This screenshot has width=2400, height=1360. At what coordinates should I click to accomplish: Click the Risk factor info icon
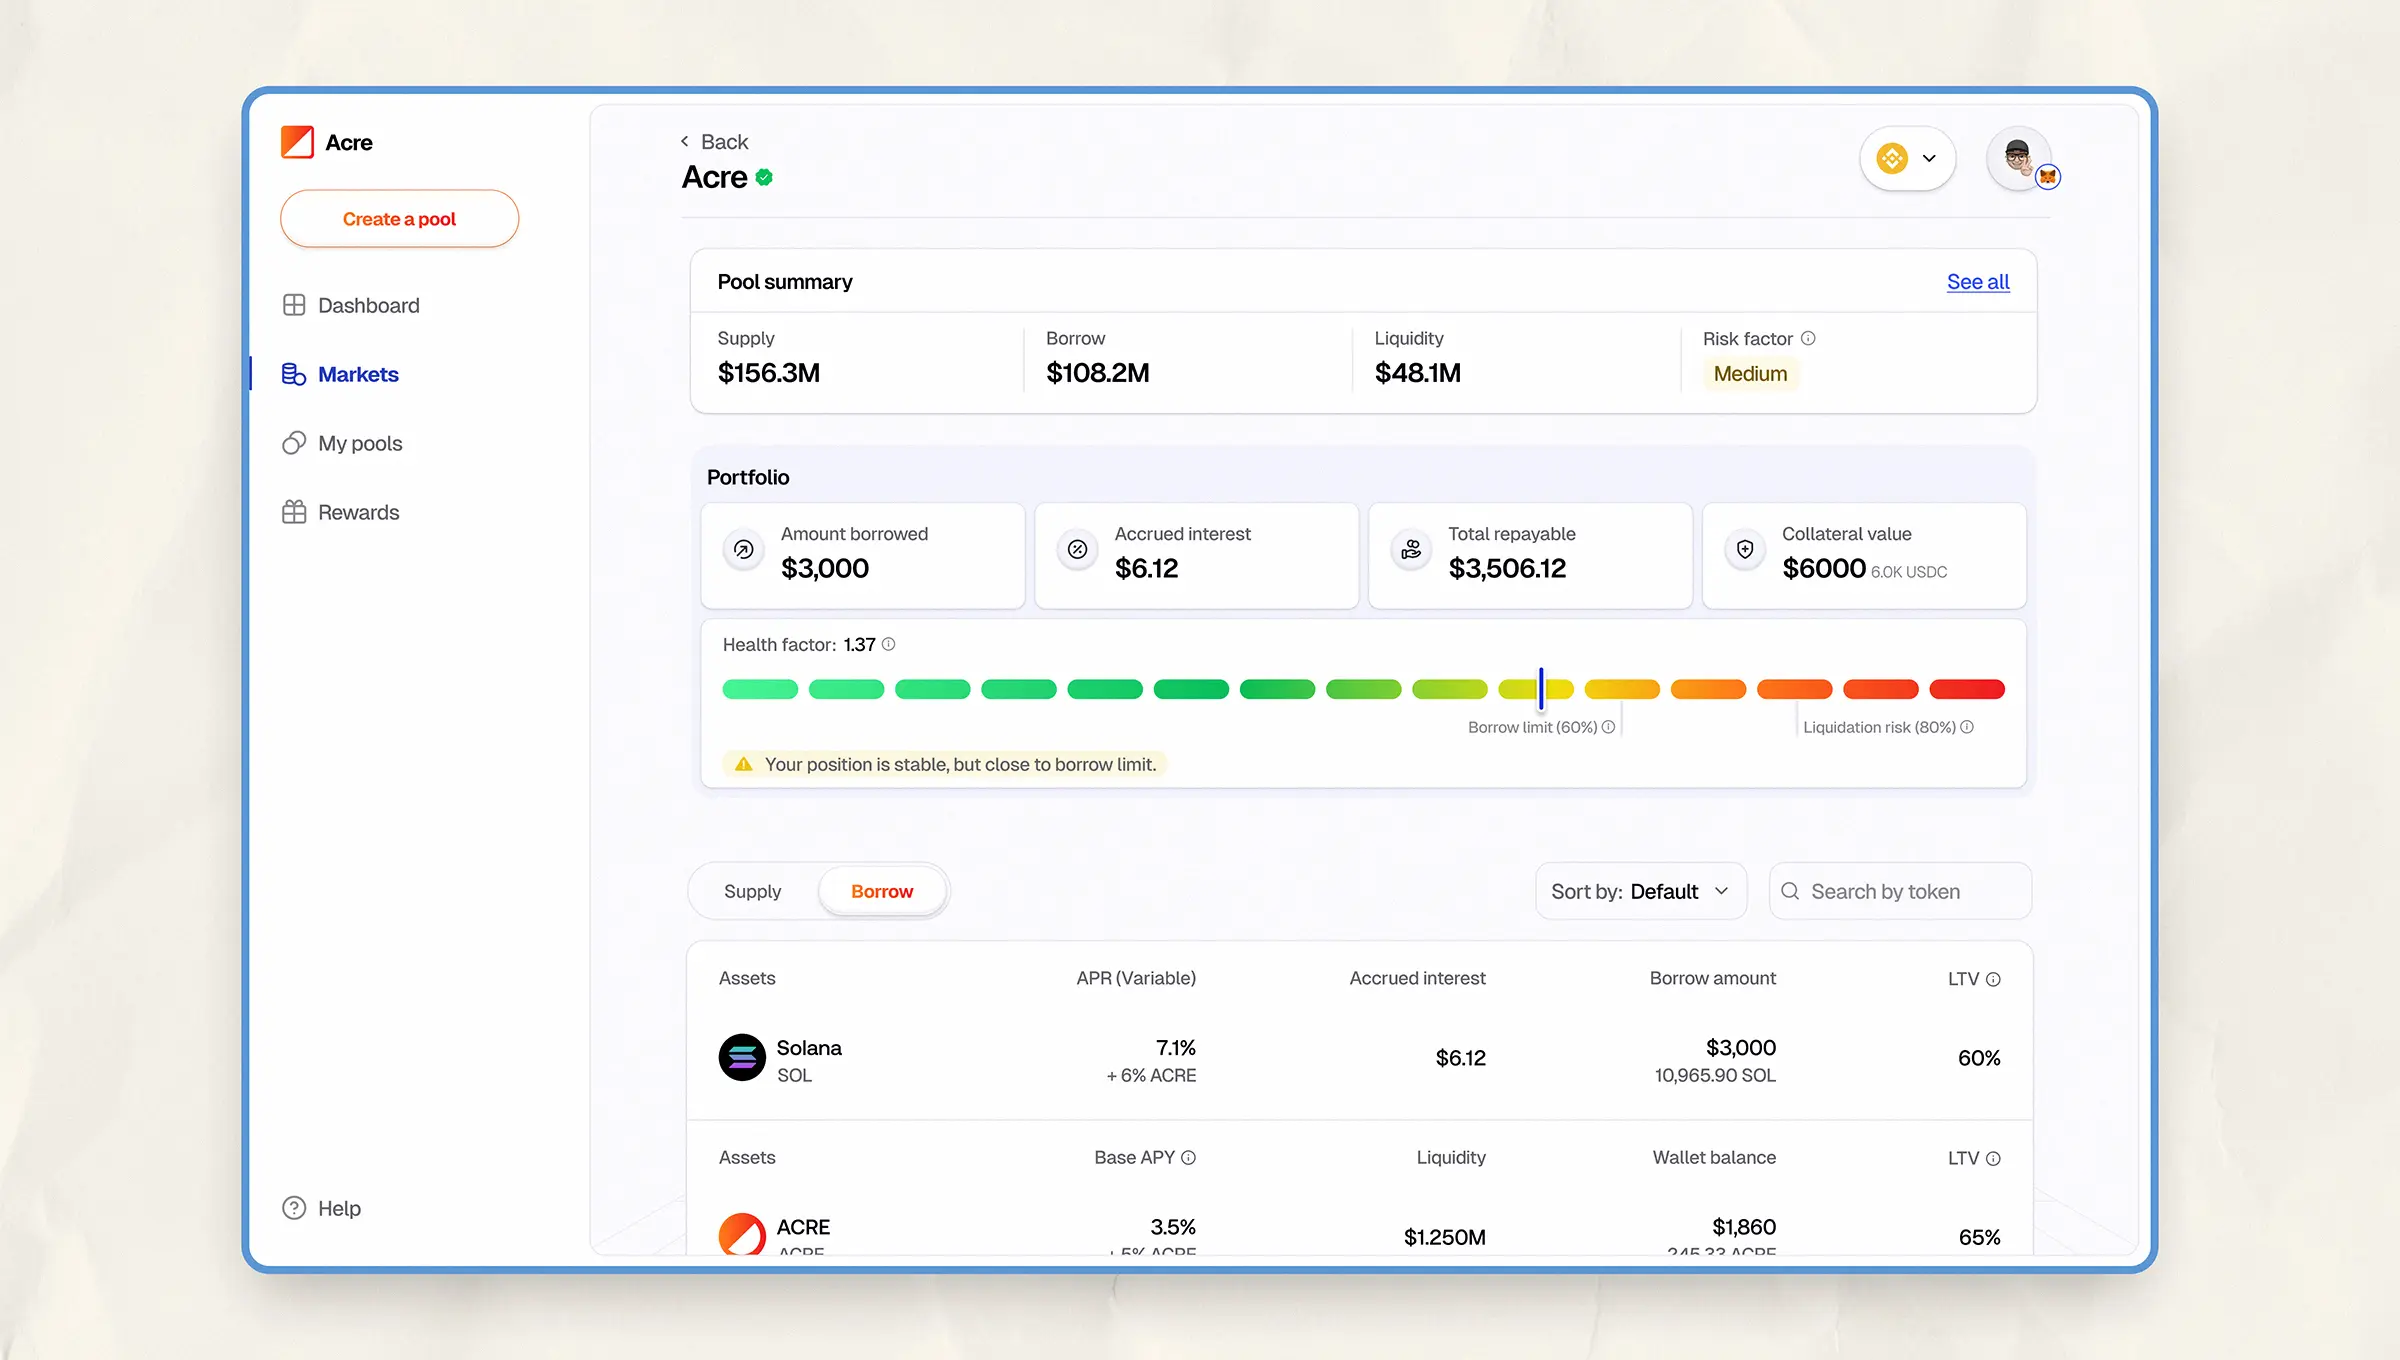pyautogui.click(x=1808, y=338)
